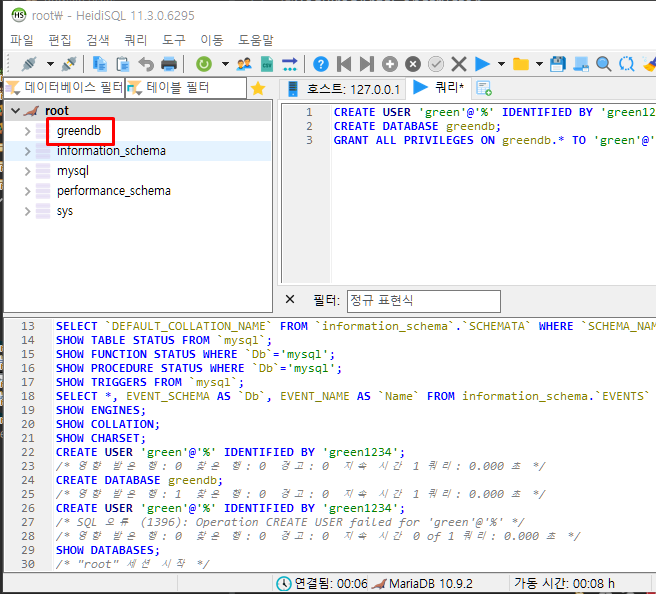Click the yellow open folder icon
The height and width of the screenshot is (594, 656).
(521, 64)
